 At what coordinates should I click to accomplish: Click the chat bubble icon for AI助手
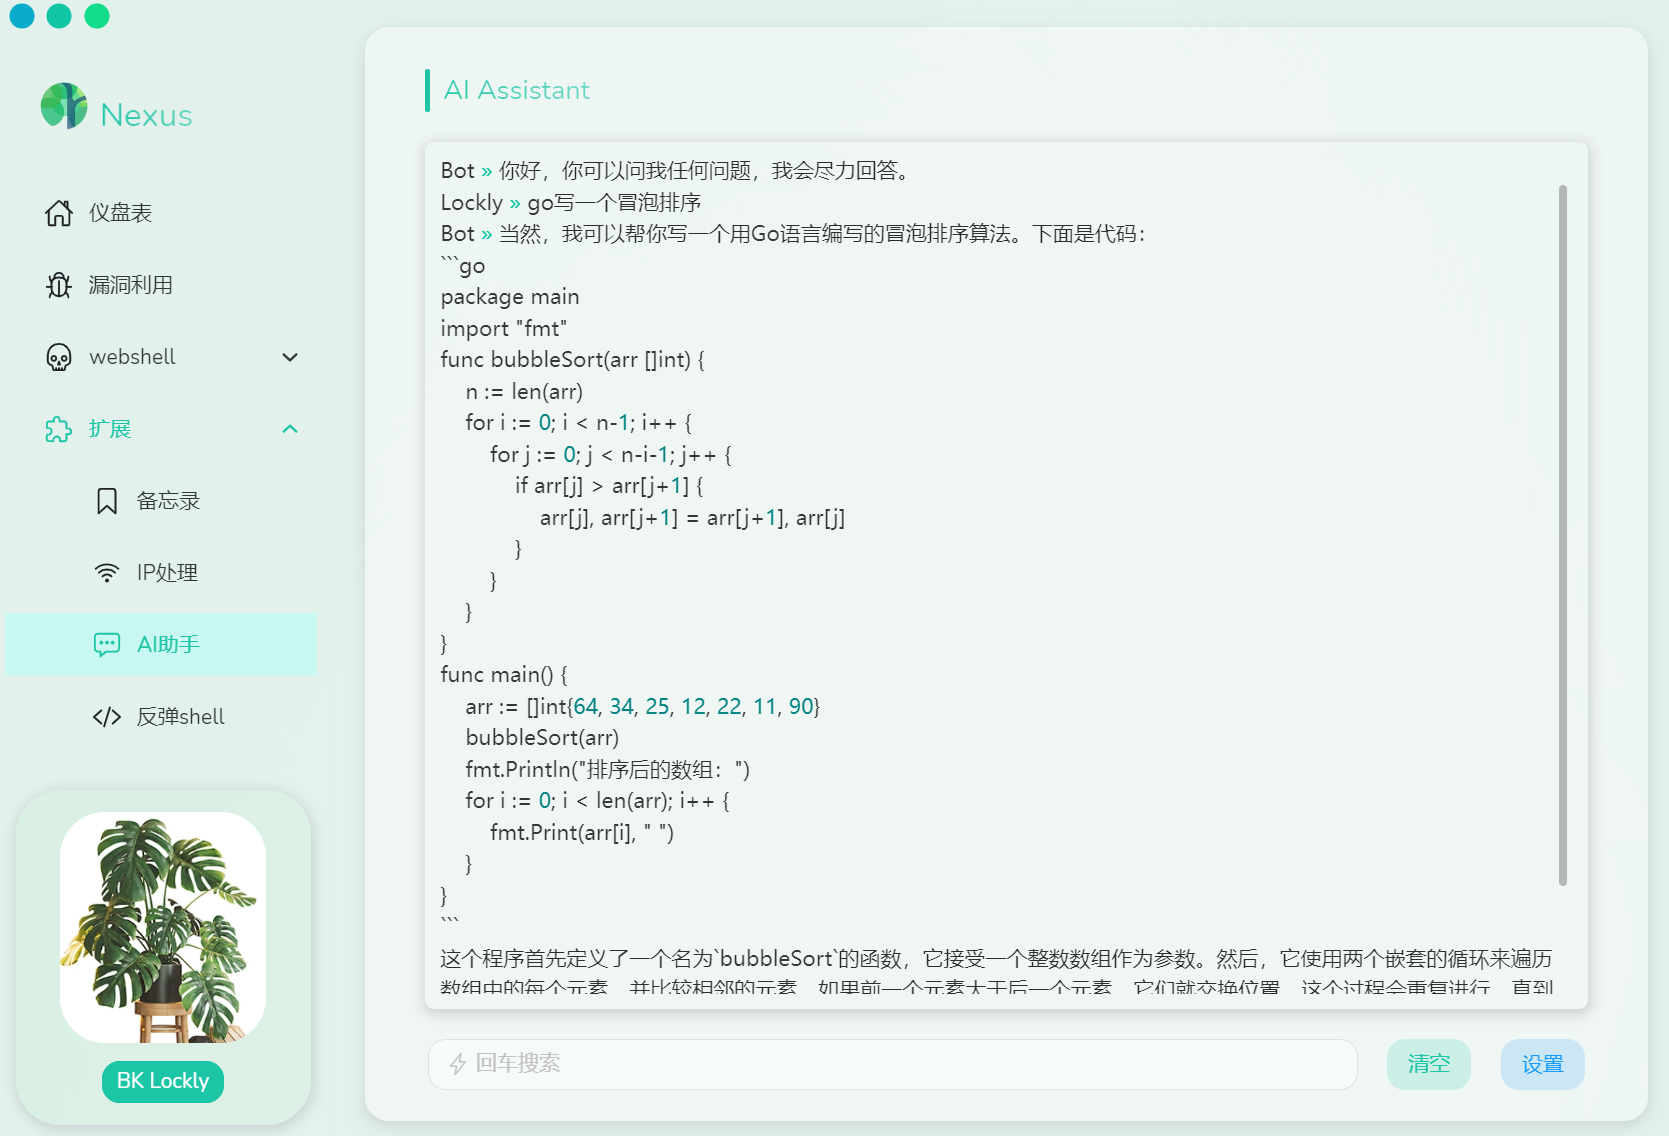pos(107,645)
